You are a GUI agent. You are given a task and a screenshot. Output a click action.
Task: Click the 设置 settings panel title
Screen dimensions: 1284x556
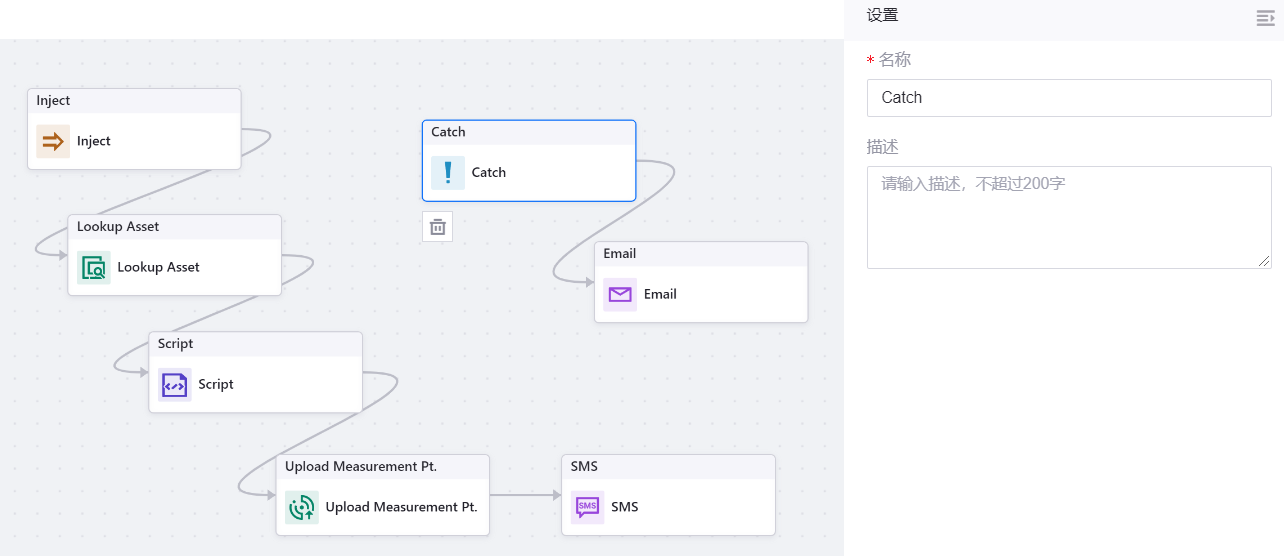tap(882, 15)
